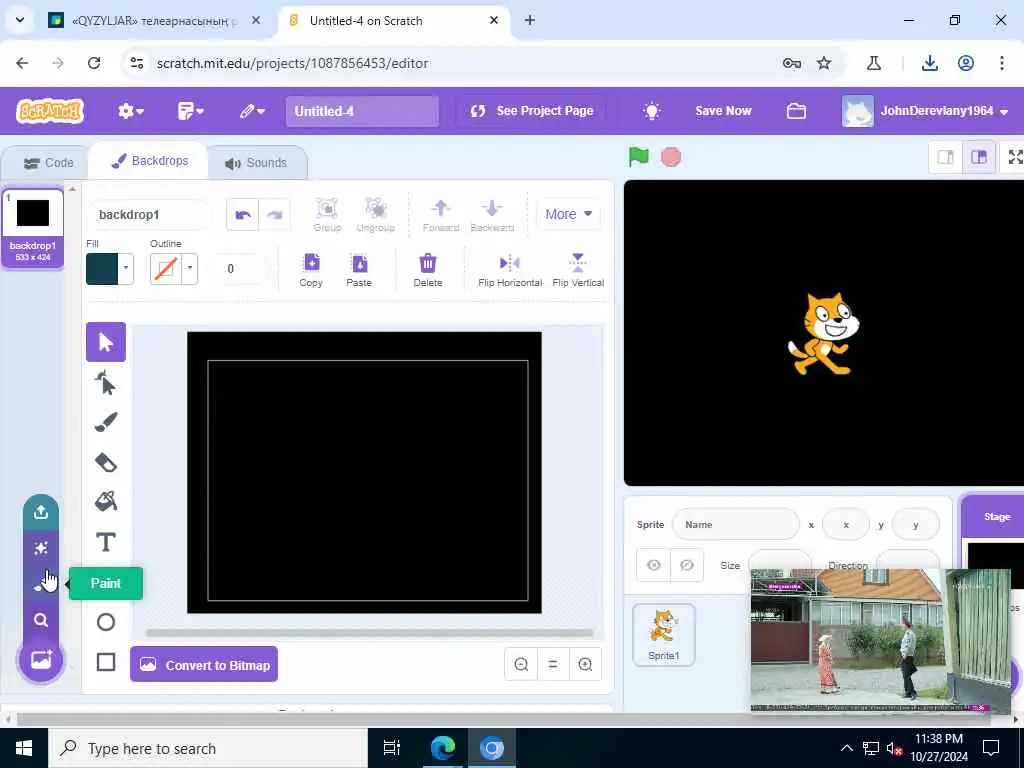The height and width of the screenshot is (768, 1024).
Task: Switch to large stage layout
Action: 978,157
